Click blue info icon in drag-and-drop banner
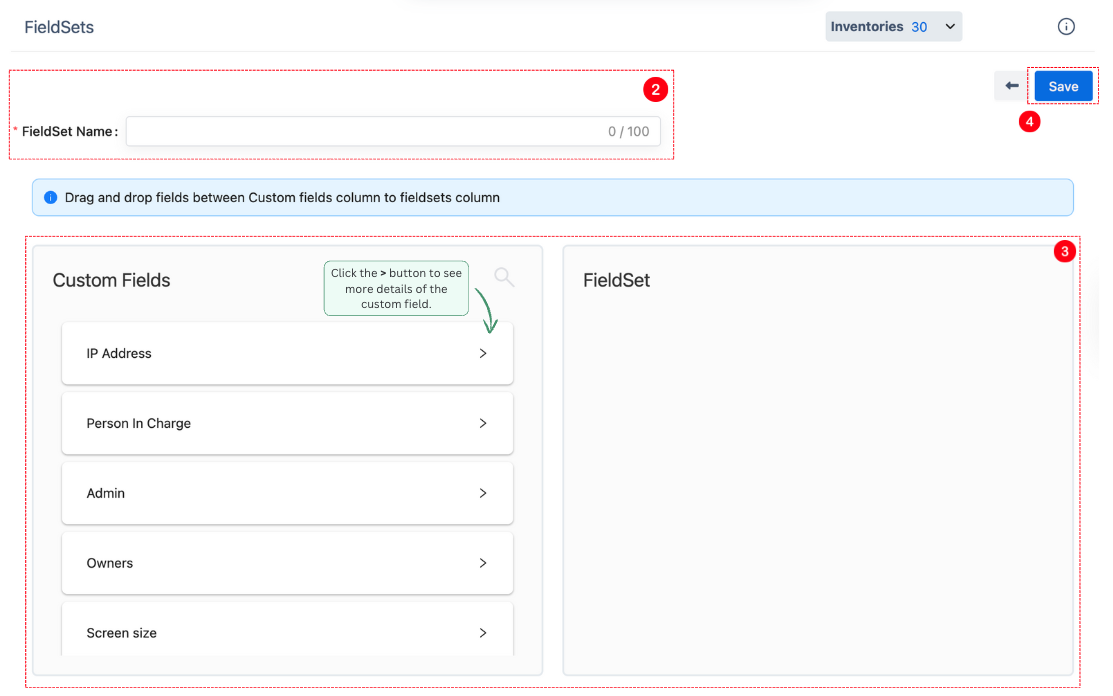Image resolution: width=1113 pixels, height=696 pixels. (x=51, y=198)
